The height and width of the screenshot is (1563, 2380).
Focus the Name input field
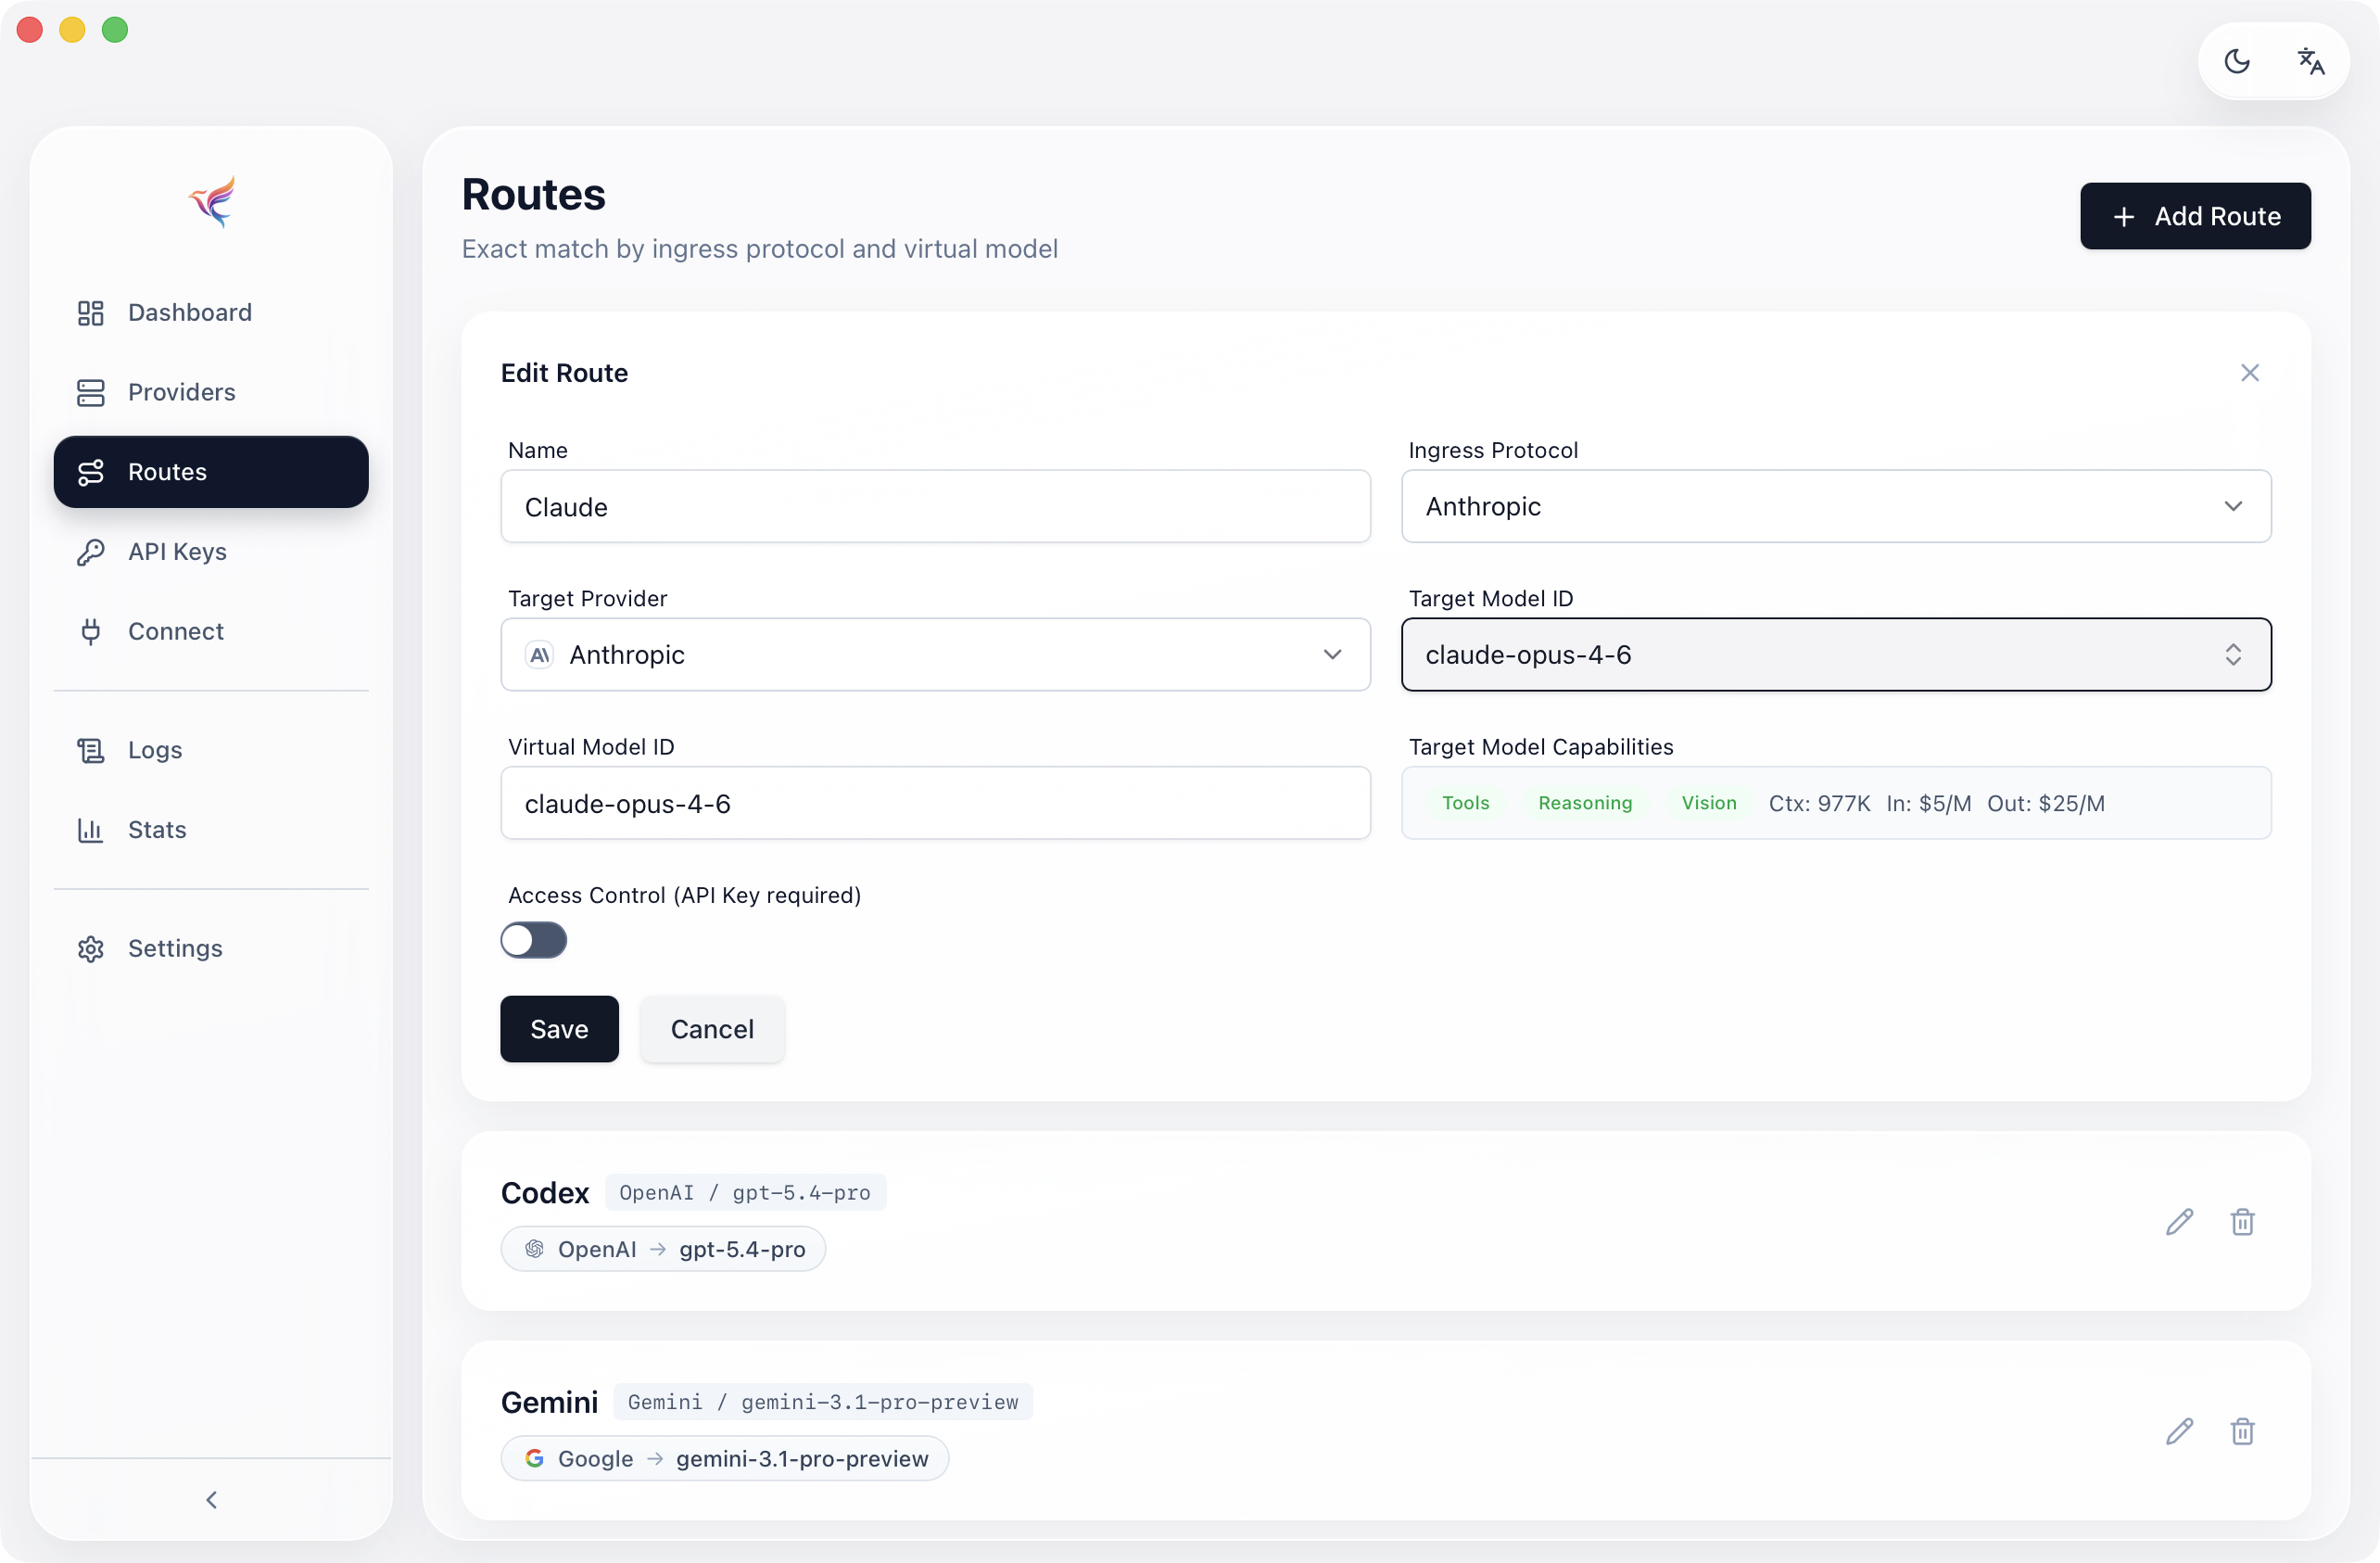click(x=935, y=506)
